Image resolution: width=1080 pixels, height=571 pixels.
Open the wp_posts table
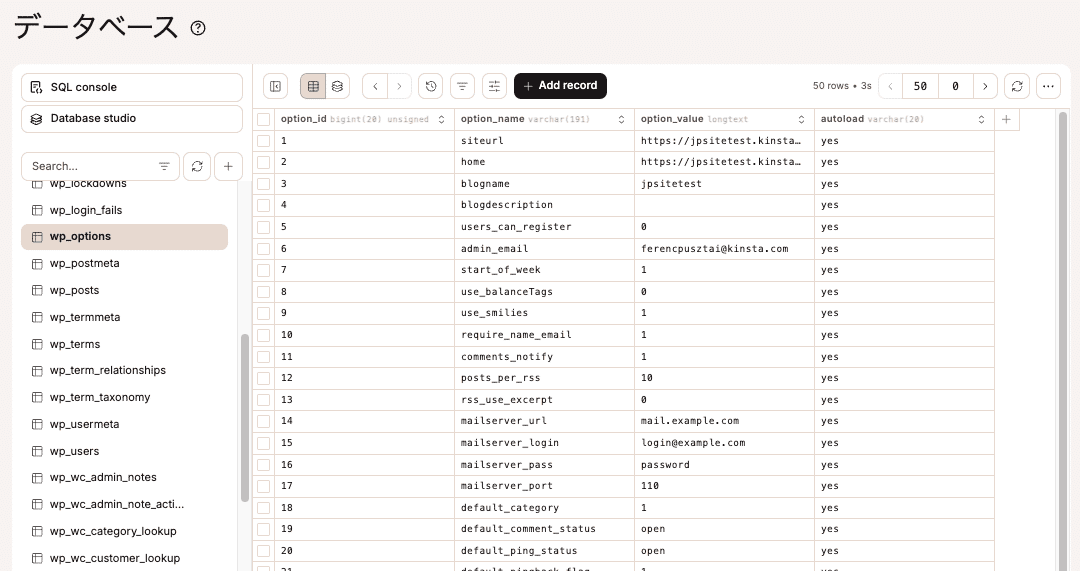coord(75,290)
